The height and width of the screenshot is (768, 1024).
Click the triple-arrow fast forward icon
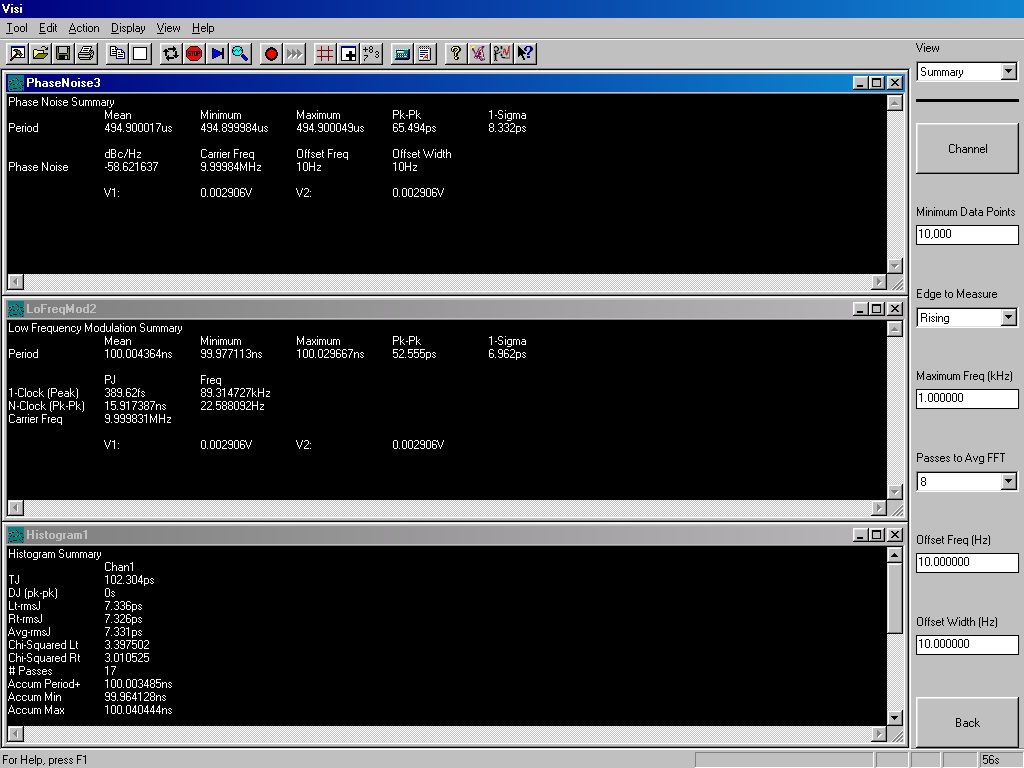[294, 54]
